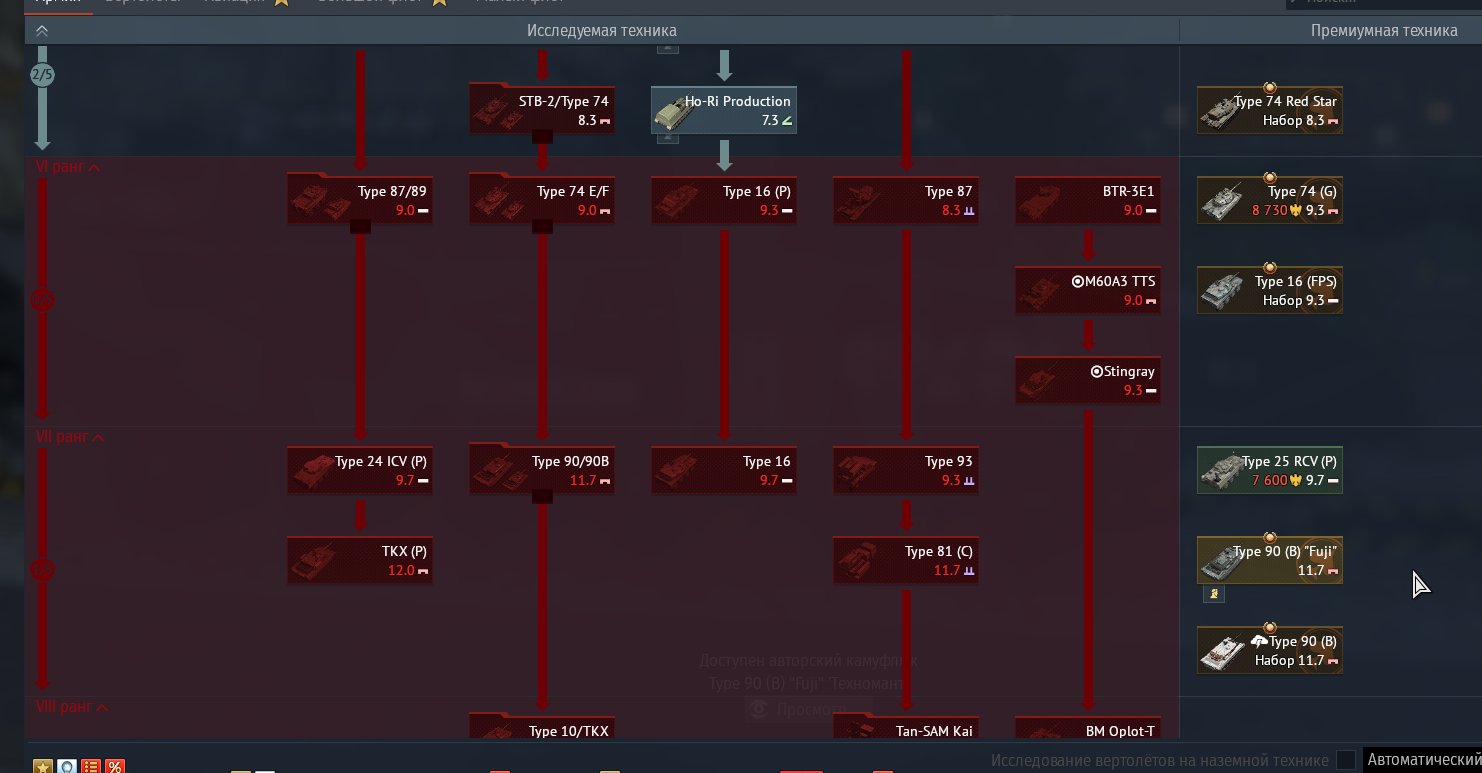
Task: Select the Type 87 card rated 8.3
Action: pos(906,200)
